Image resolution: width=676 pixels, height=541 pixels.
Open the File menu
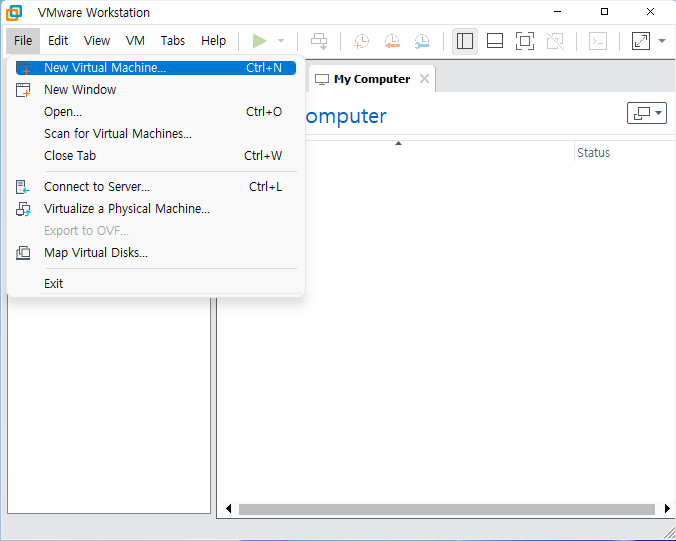pyautogui.click(x=23, y=41)
